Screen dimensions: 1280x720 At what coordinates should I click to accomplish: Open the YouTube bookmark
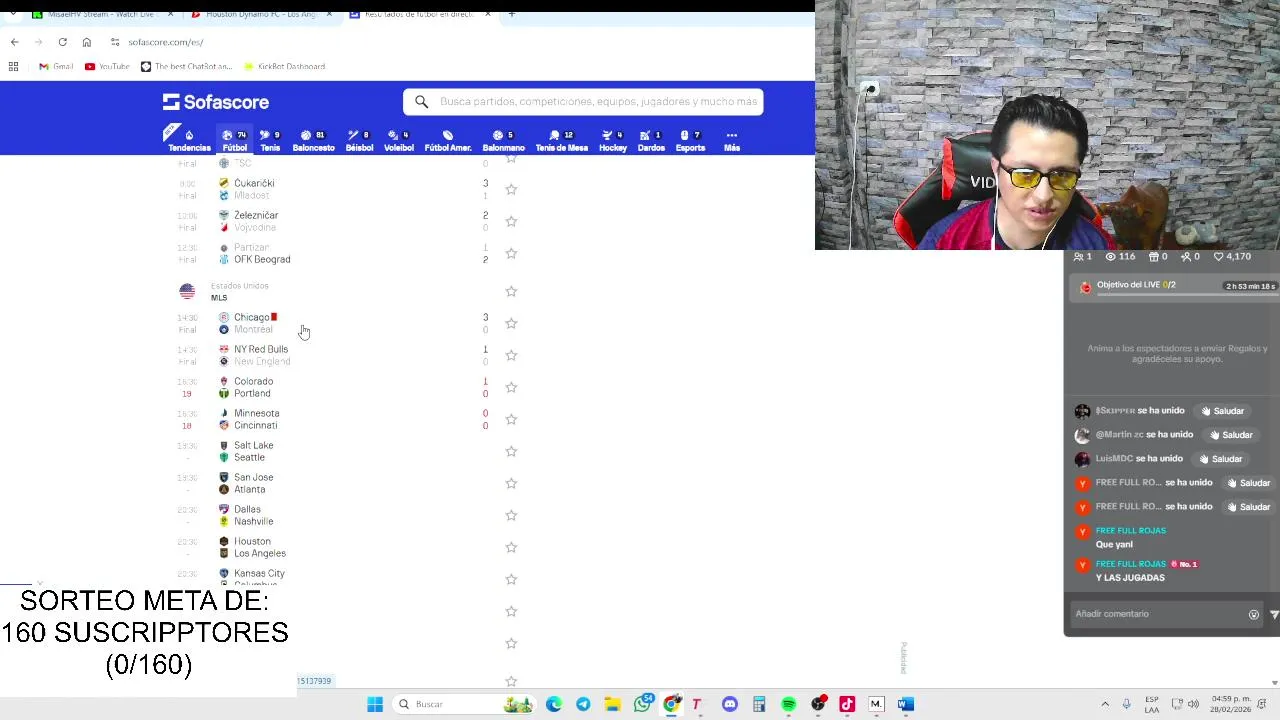(107, 66)
